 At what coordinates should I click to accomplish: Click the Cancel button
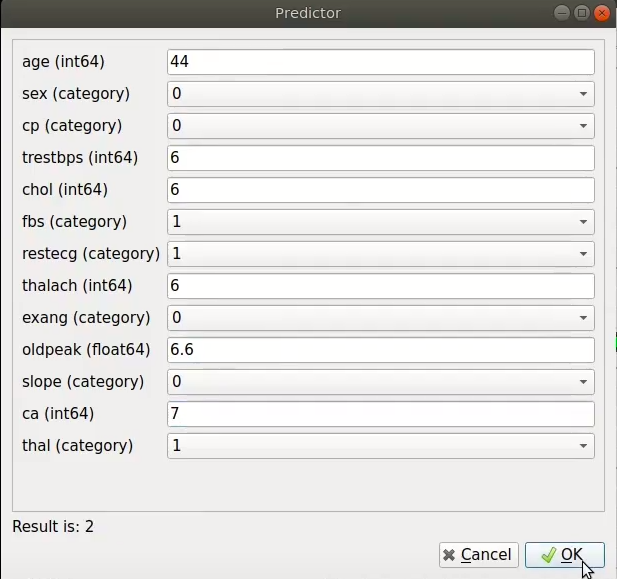tap(478, 555)
